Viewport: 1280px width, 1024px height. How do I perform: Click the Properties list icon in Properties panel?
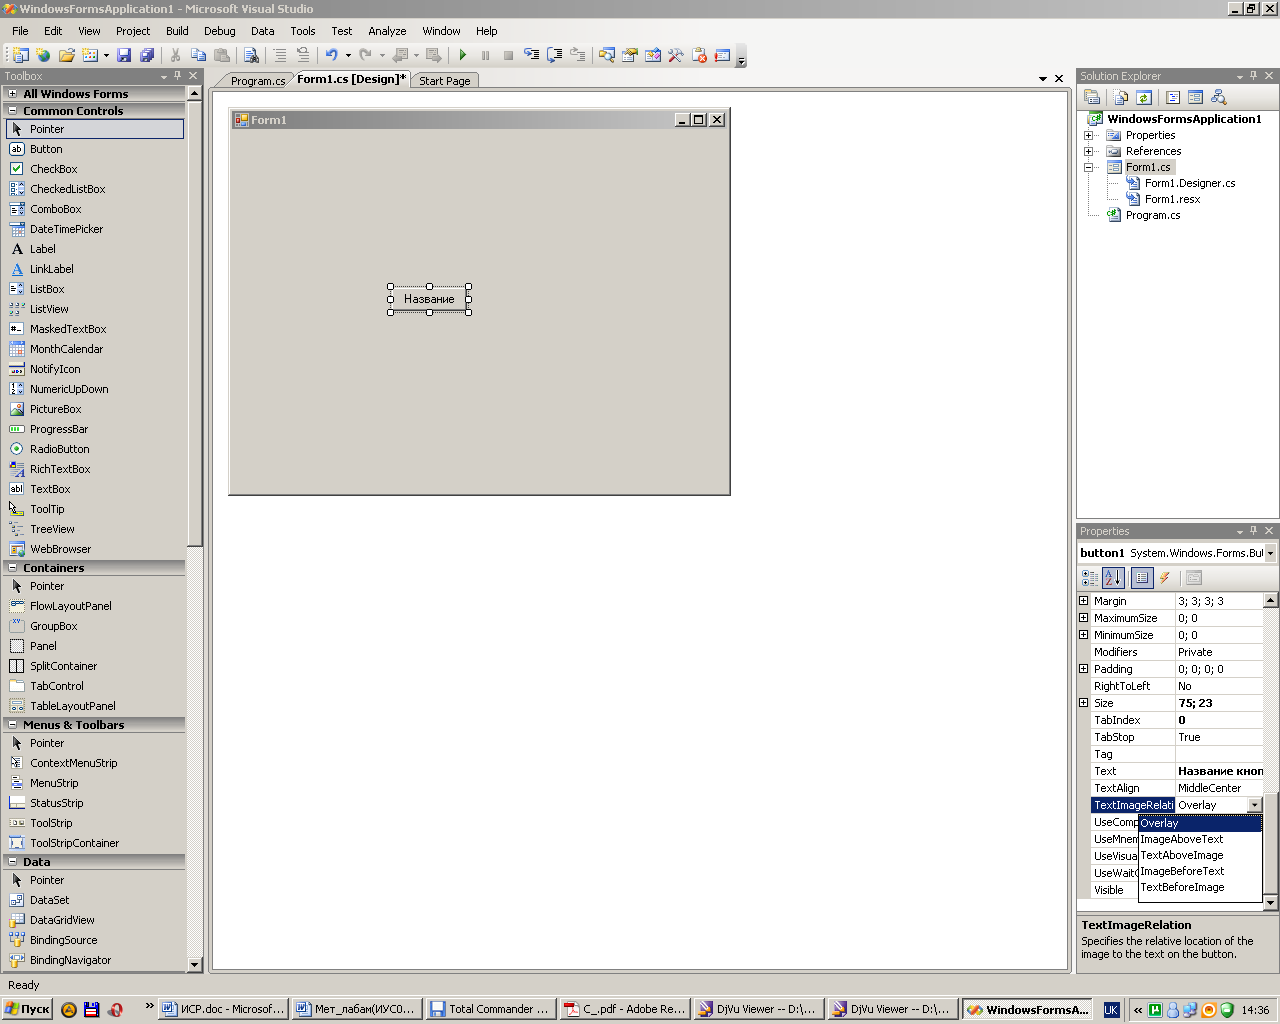(1142, 578)
